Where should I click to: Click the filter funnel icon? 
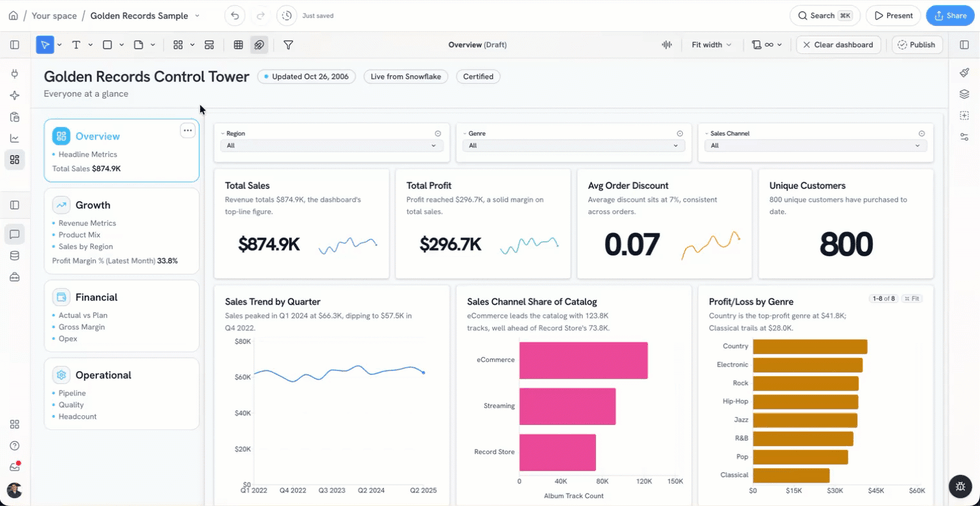click(x=288, y=45)
